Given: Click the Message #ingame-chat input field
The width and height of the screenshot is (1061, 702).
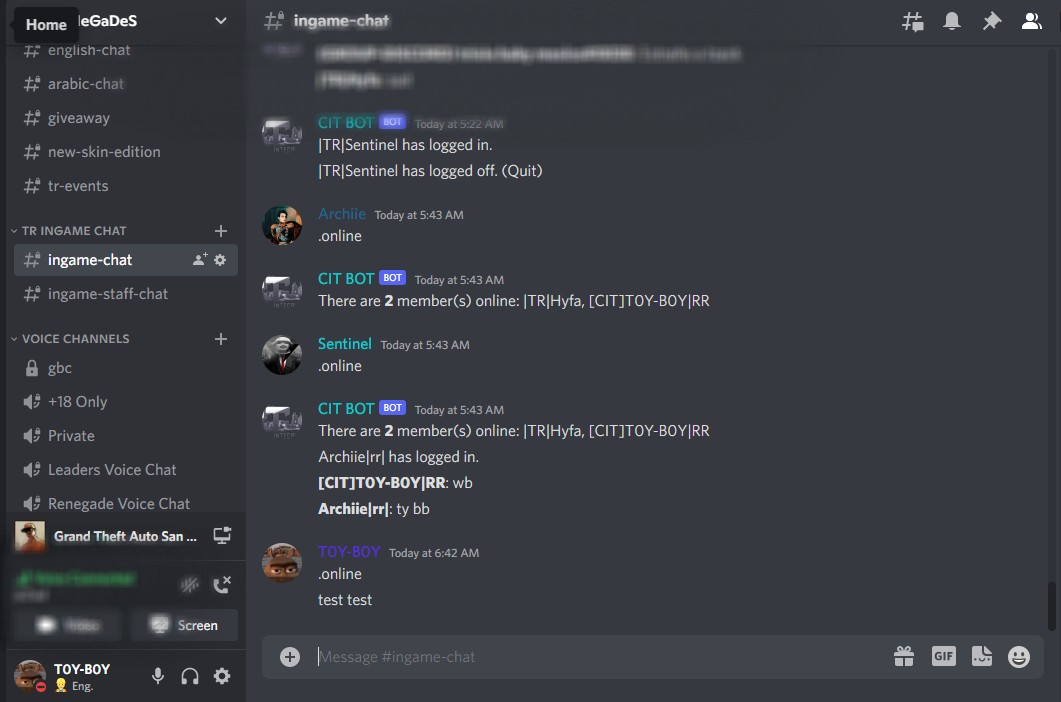Looking at the screenshot, I should coord(599,656).
